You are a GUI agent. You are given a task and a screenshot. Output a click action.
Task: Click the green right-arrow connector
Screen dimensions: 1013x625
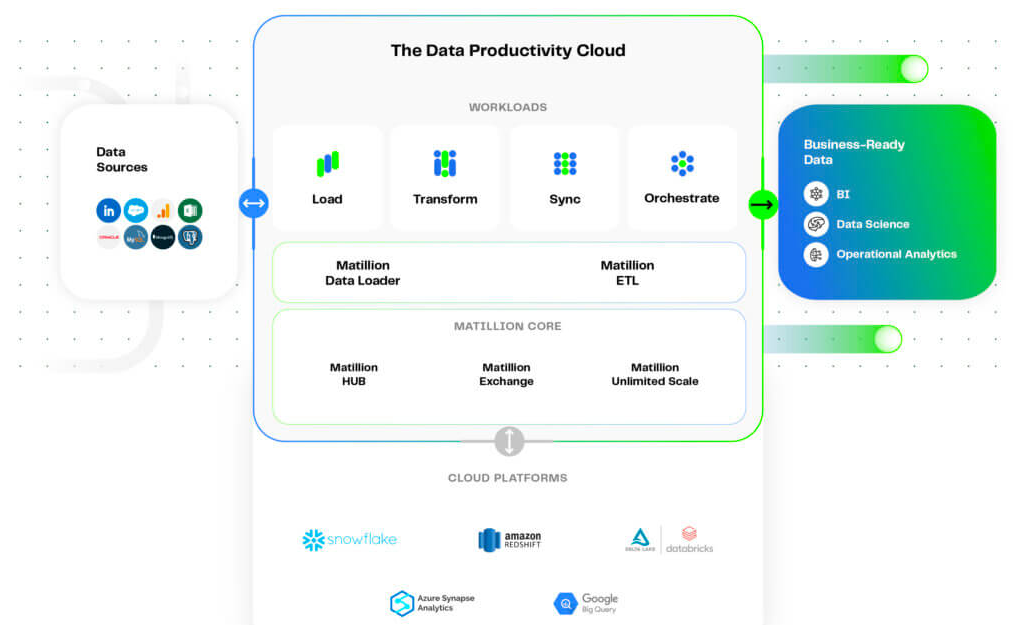[763, 204]
